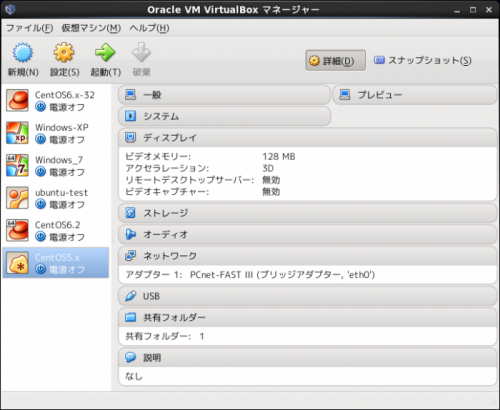Viewport: 500px width, 410px height.
Task: Click the 3D acceleration value
Action: coord(268,168)
